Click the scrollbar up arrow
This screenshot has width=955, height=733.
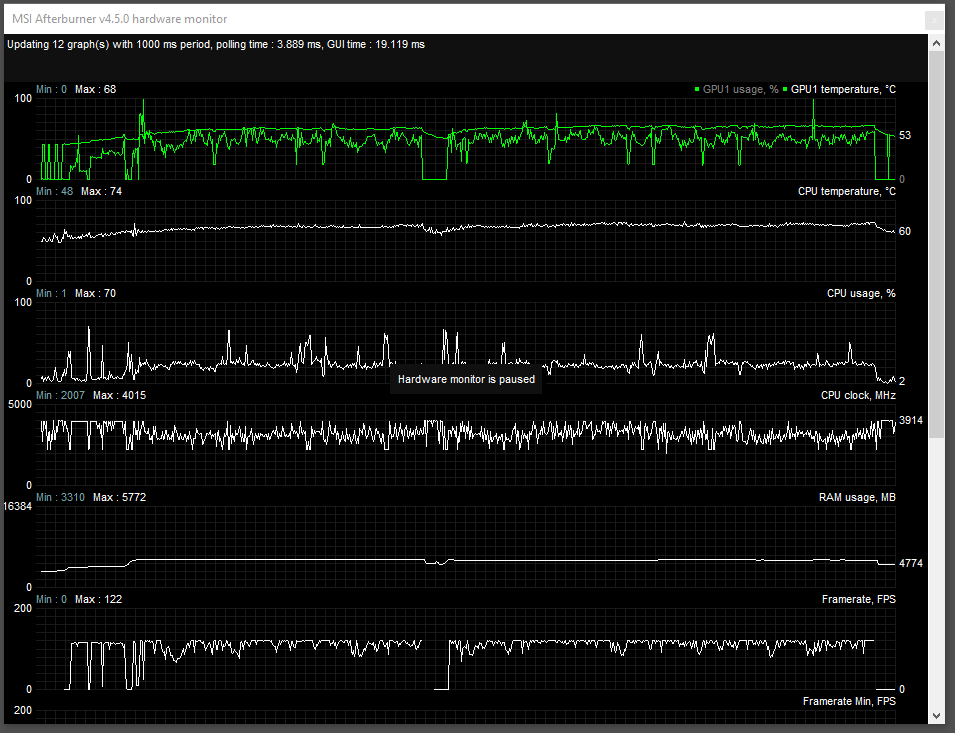(936, 43)
